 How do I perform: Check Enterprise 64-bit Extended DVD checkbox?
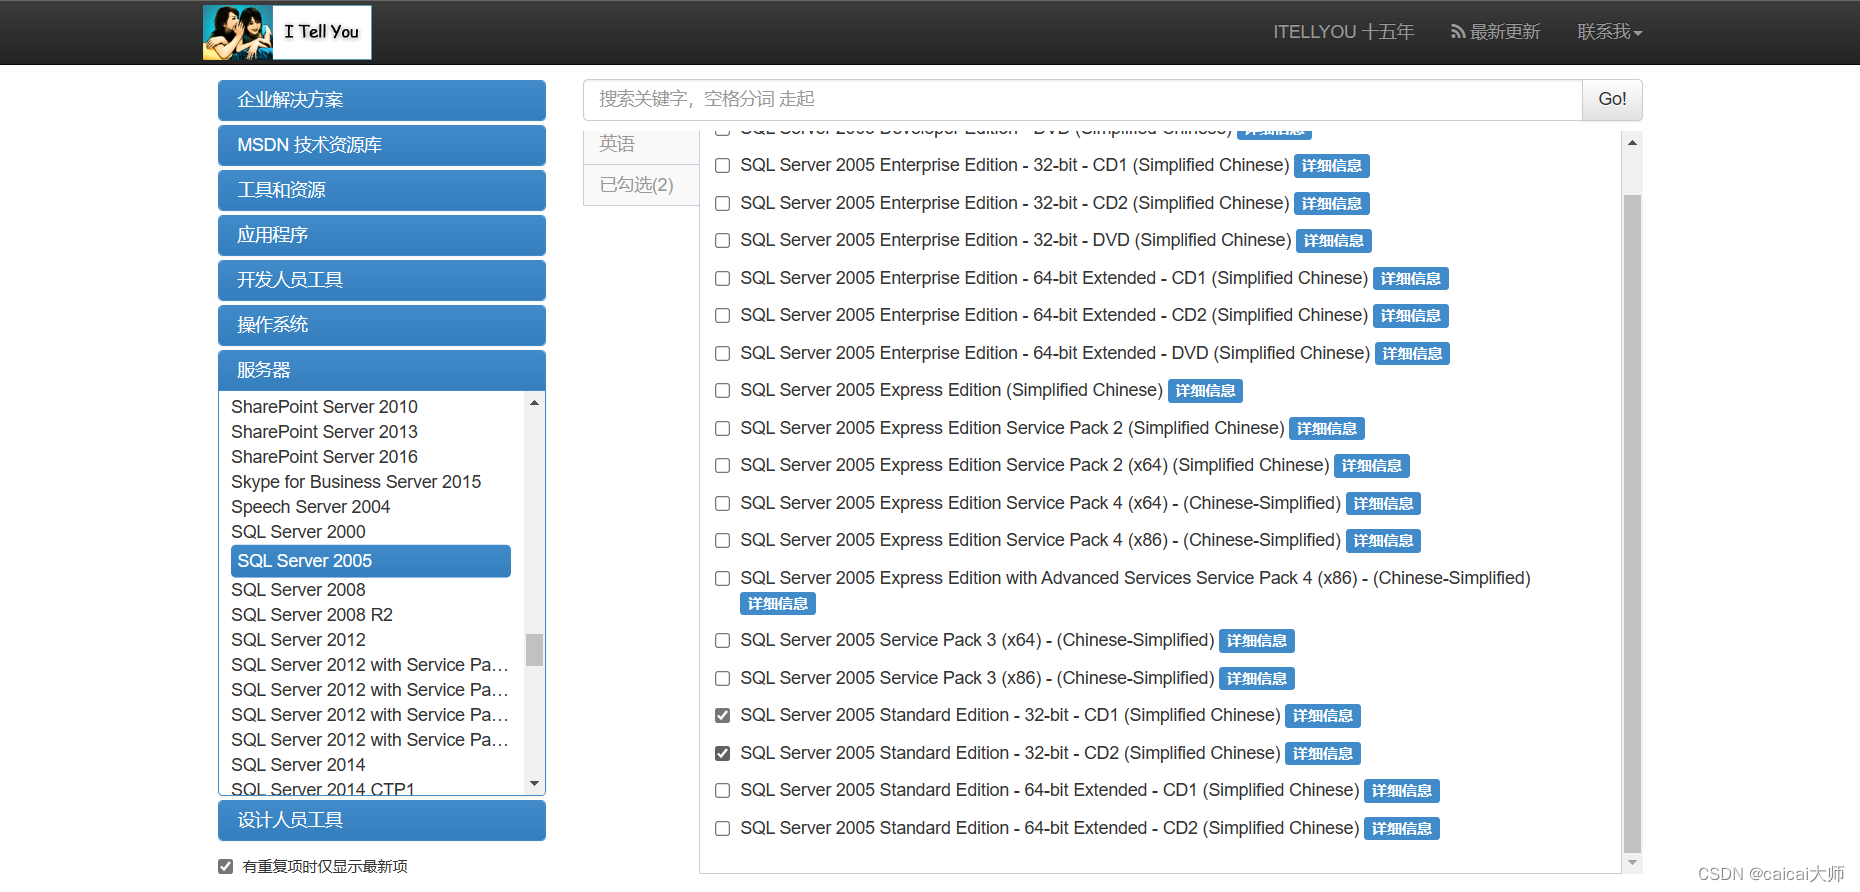(722, 354)
